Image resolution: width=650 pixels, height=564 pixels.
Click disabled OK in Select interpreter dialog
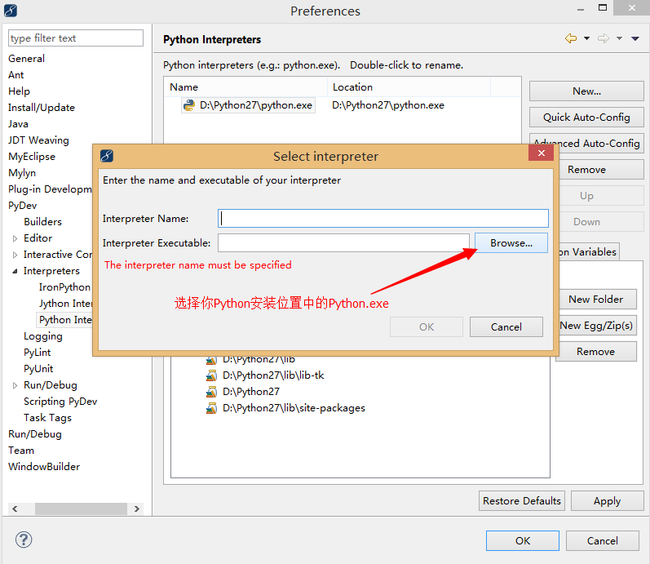pos(426,327)
